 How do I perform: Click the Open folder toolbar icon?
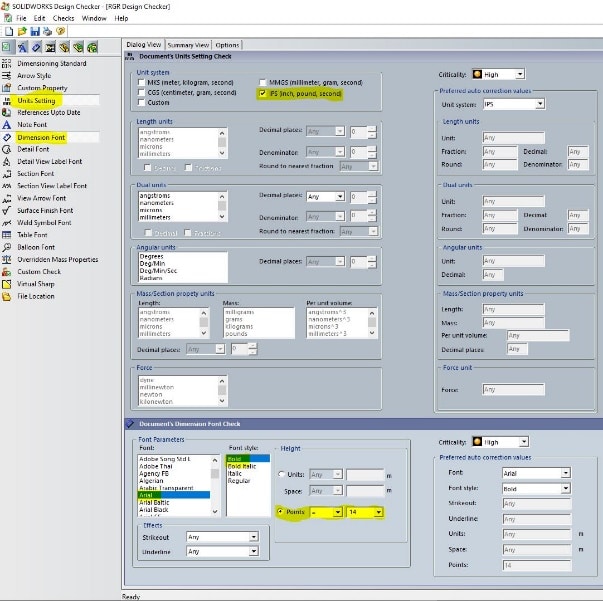click(x=22, y=31)
